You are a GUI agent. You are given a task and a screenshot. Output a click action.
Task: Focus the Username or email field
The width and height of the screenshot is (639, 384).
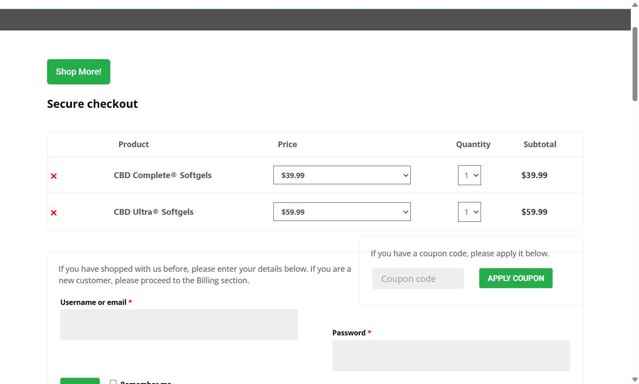(x=179, y=324)
